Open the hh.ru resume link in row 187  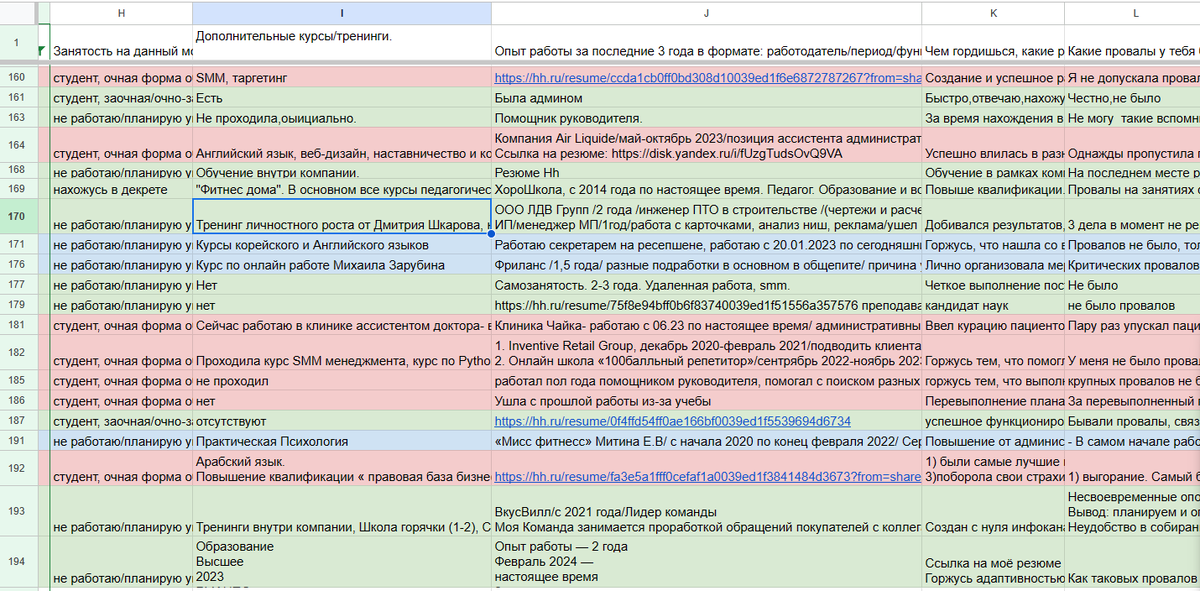(672, 422)
